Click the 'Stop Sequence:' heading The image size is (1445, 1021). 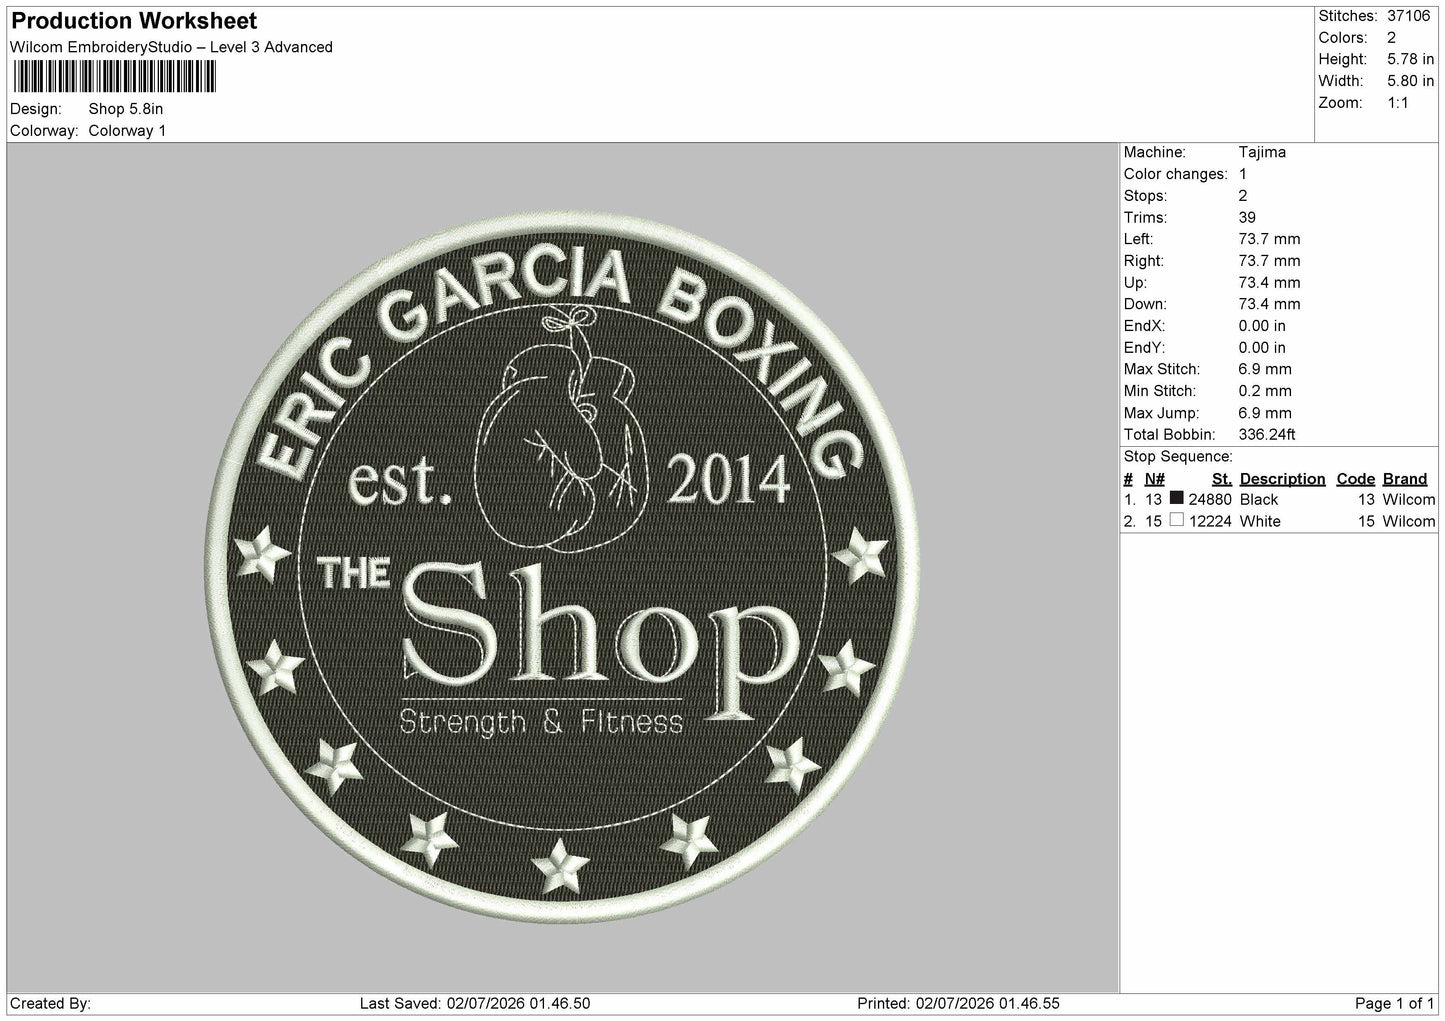point(1178,457)
